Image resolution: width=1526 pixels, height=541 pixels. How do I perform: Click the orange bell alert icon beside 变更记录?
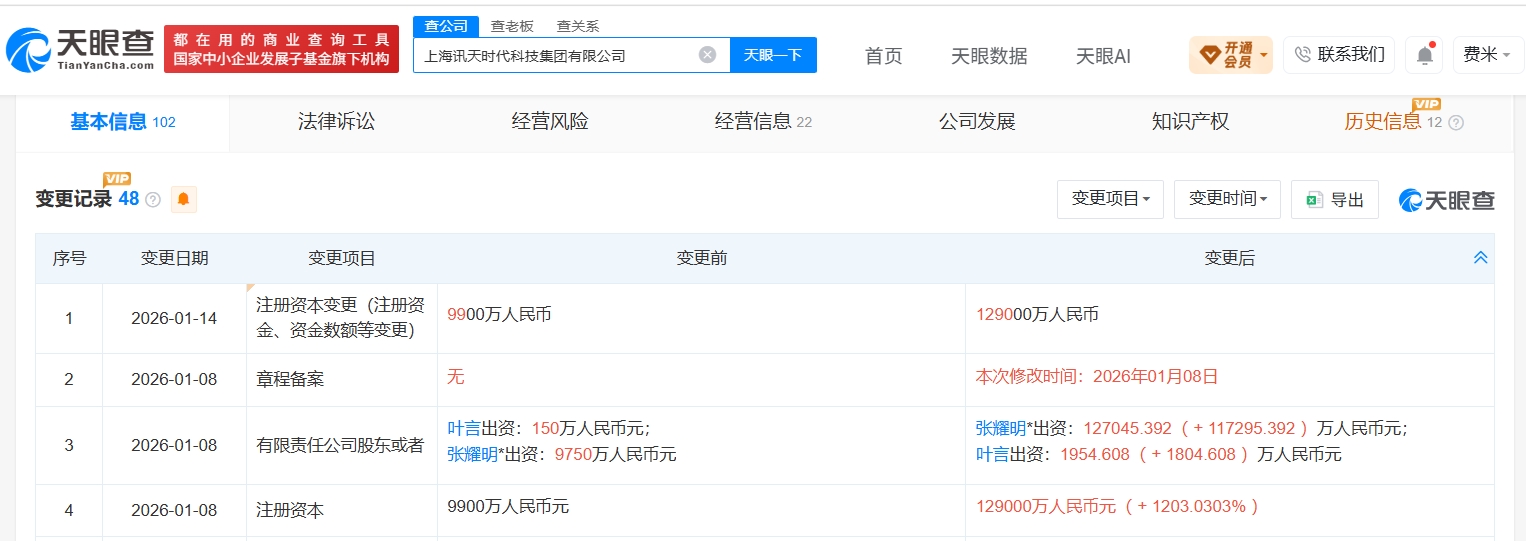pyautogui.click(x=183, y=199)
